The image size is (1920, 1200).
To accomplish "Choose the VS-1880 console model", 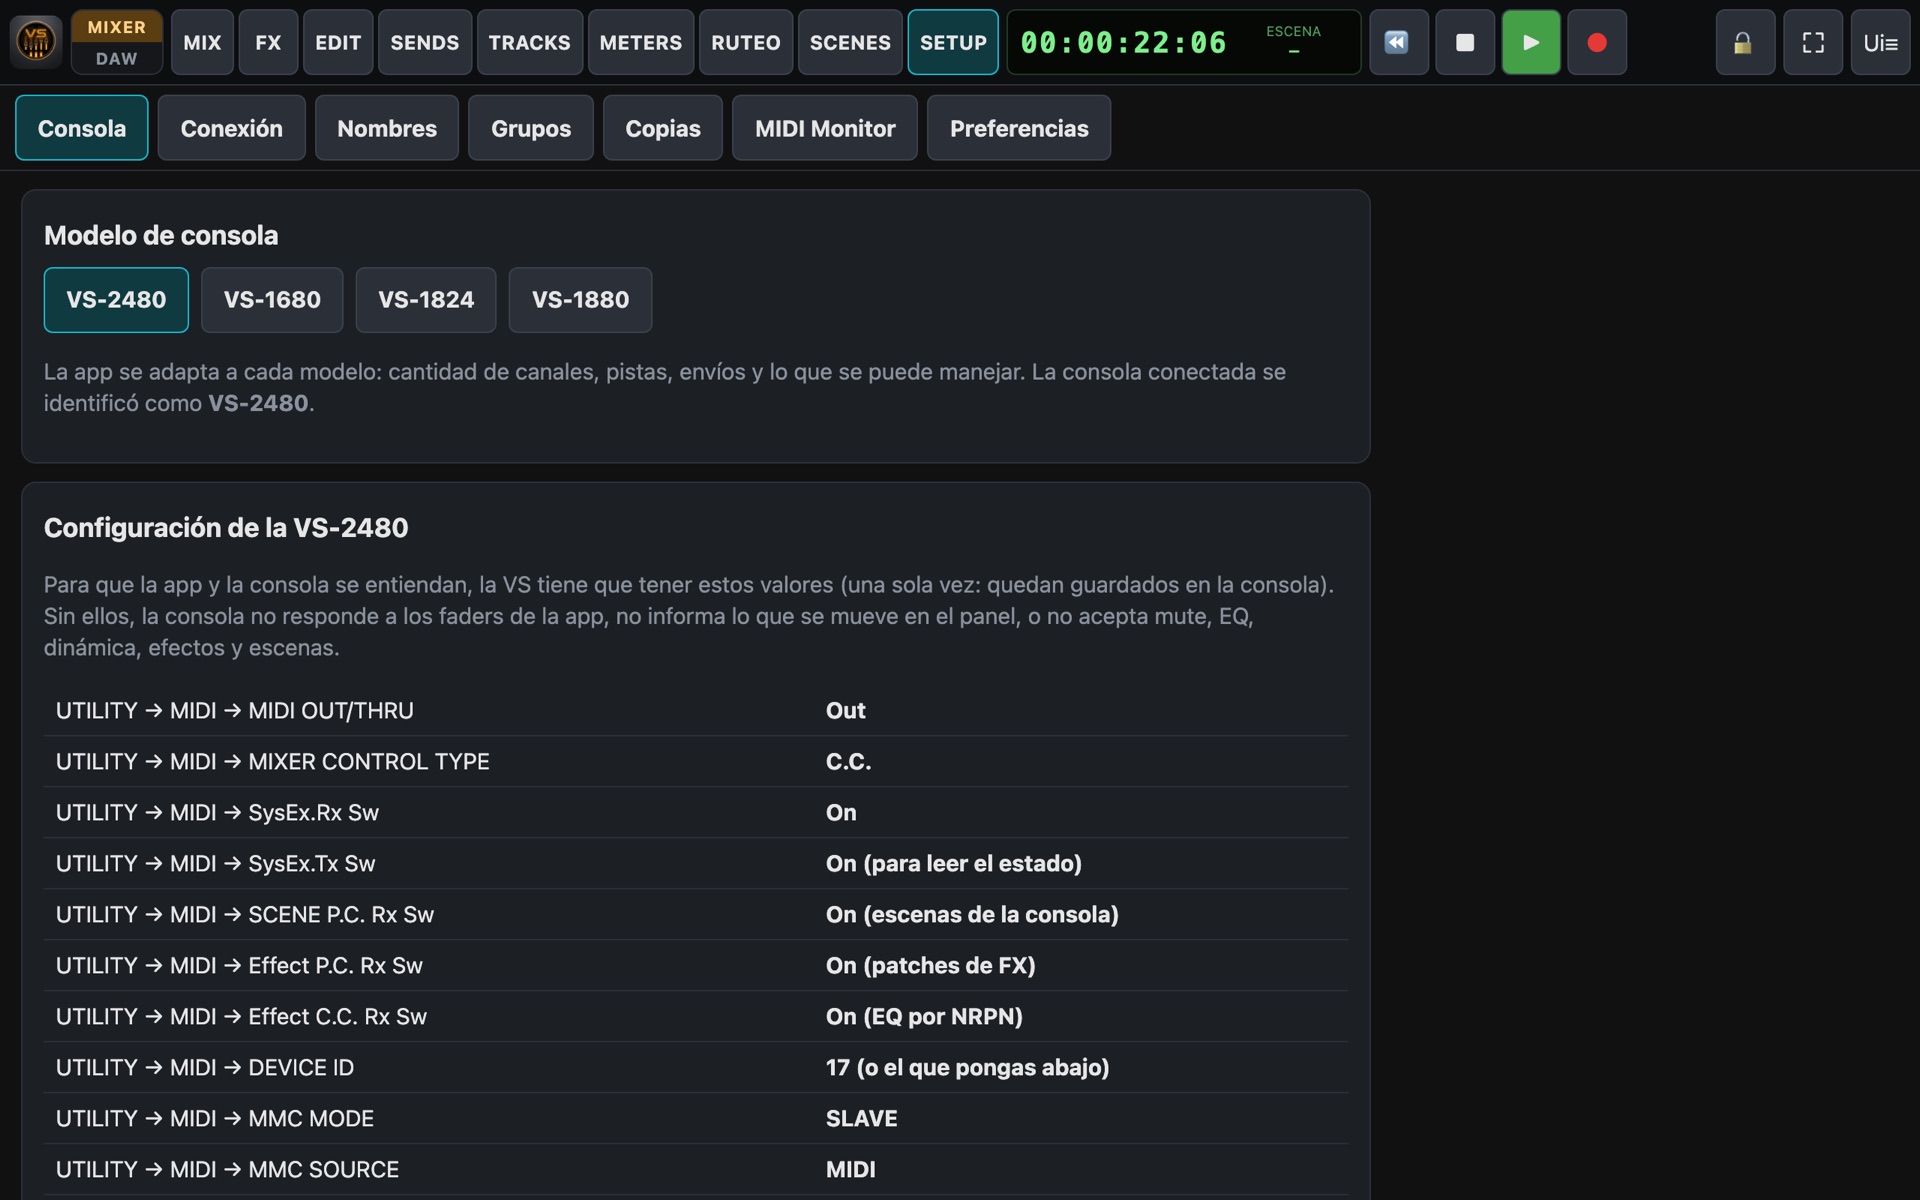I will [580, 300].
